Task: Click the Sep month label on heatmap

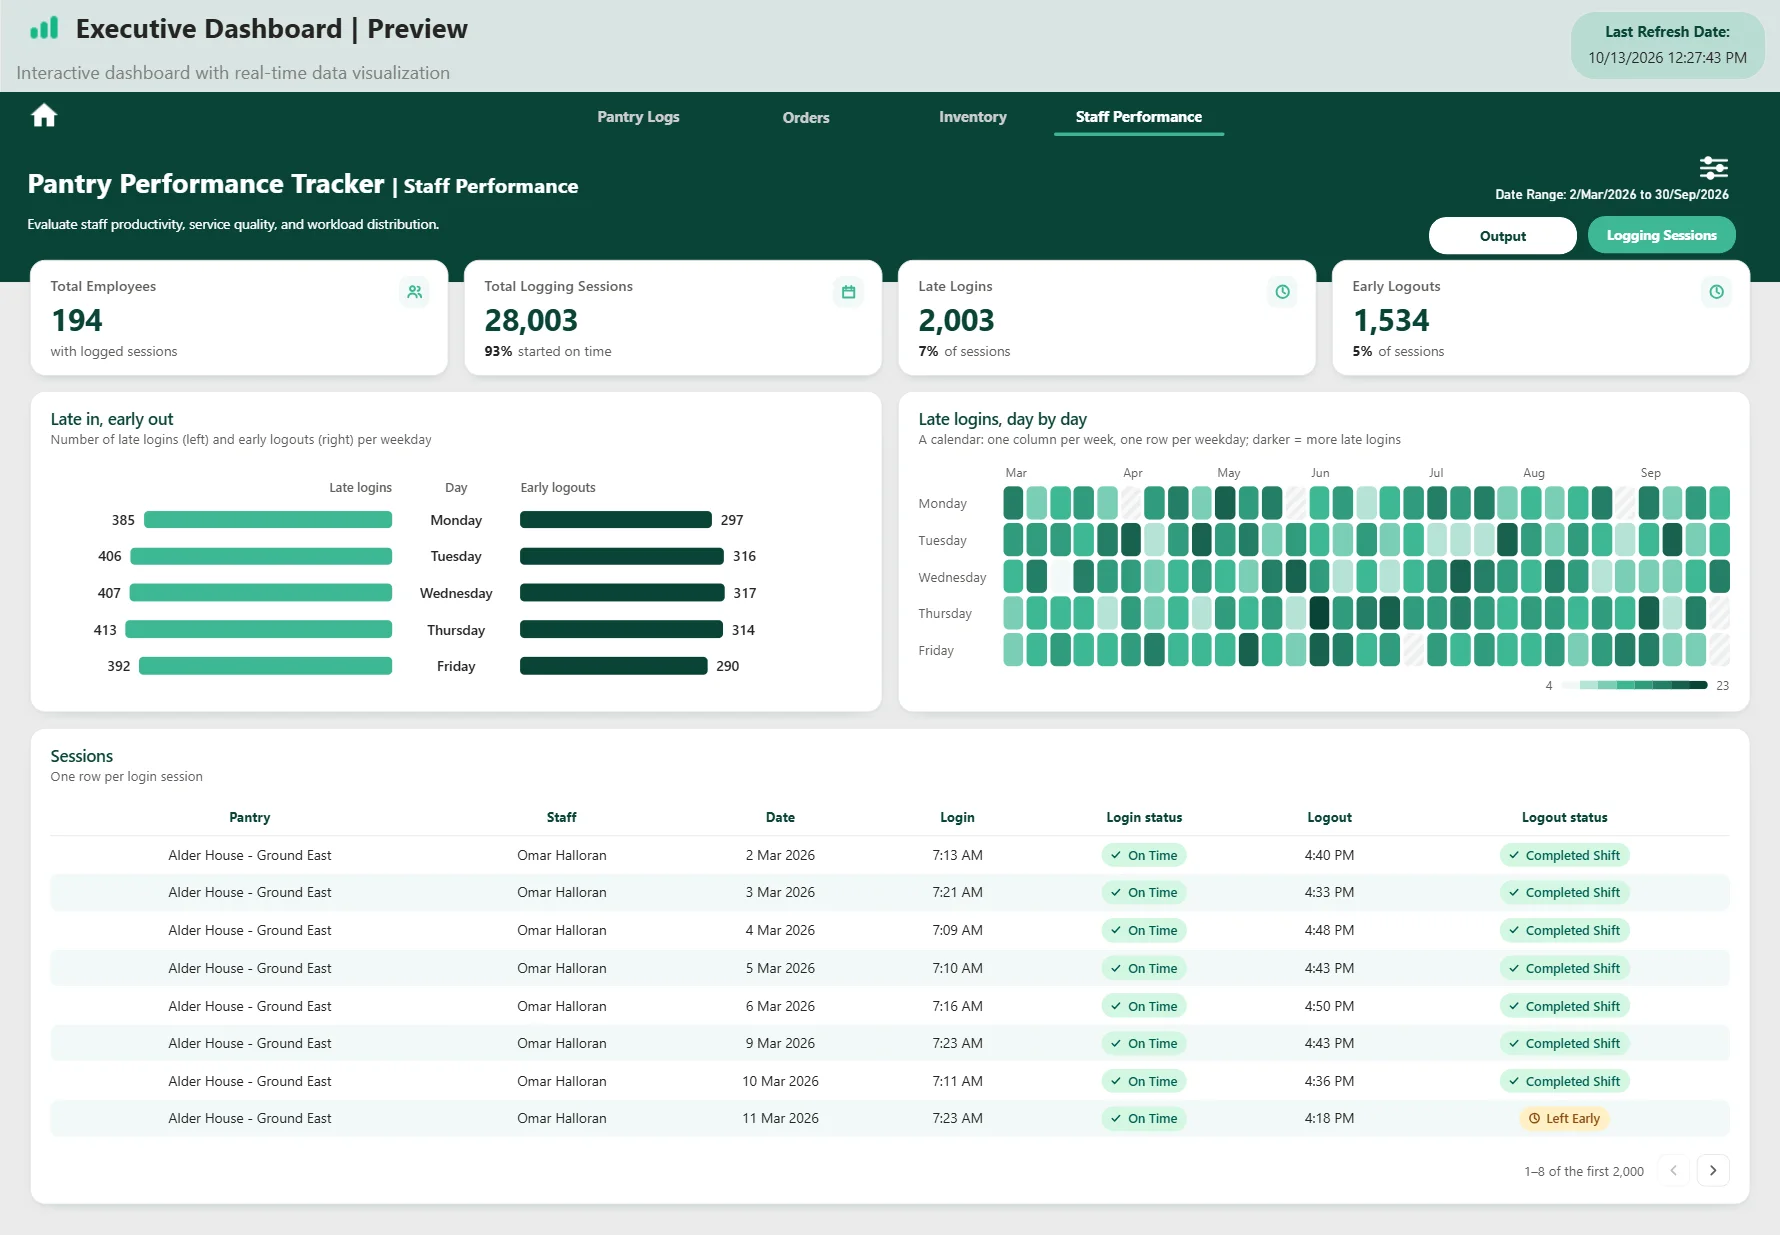Action: pos(1650,473)
